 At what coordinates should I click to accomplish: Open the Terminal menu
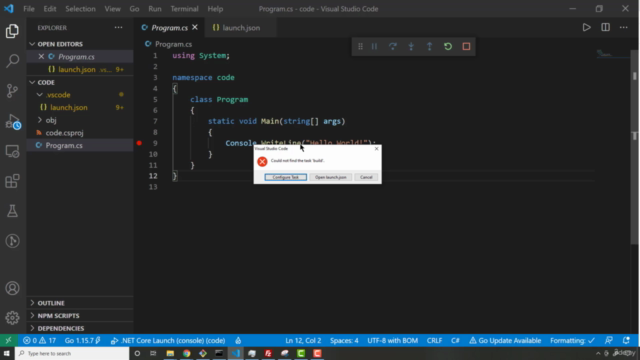click(x=184, y=9)
